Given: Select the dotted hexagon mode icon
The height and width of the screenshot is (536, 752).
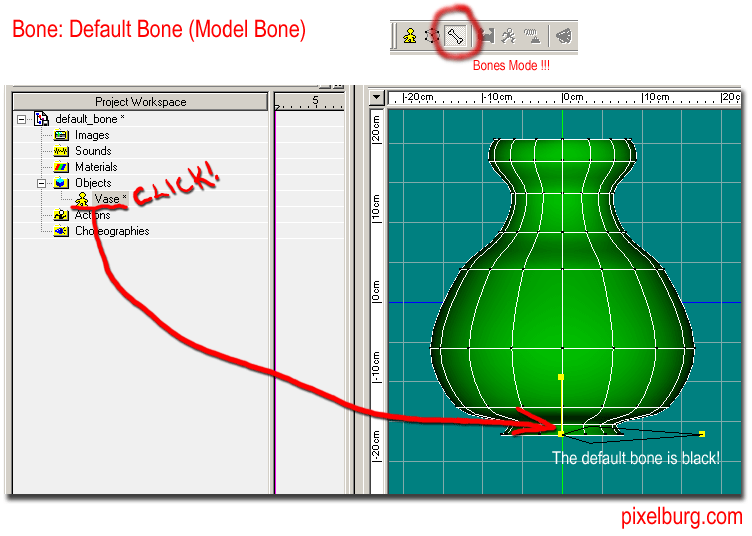Looking at the screenshot, I should point(431,37).
